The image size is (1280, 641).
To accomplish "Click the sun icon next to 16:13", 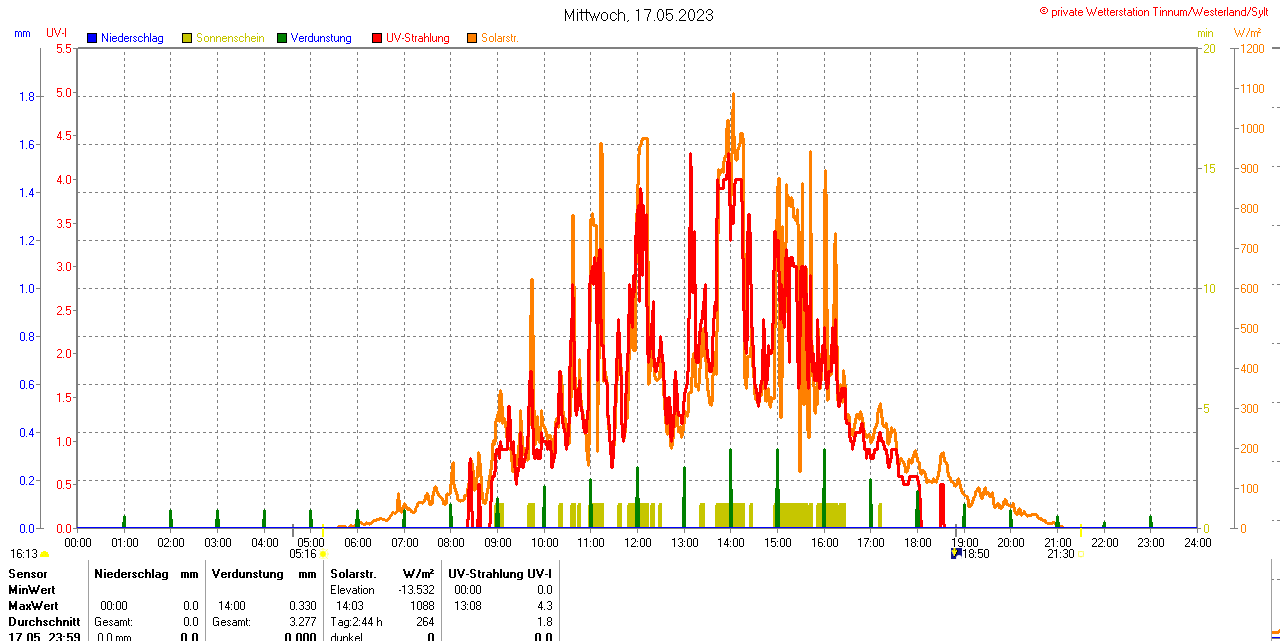I will tap(45, 554).
